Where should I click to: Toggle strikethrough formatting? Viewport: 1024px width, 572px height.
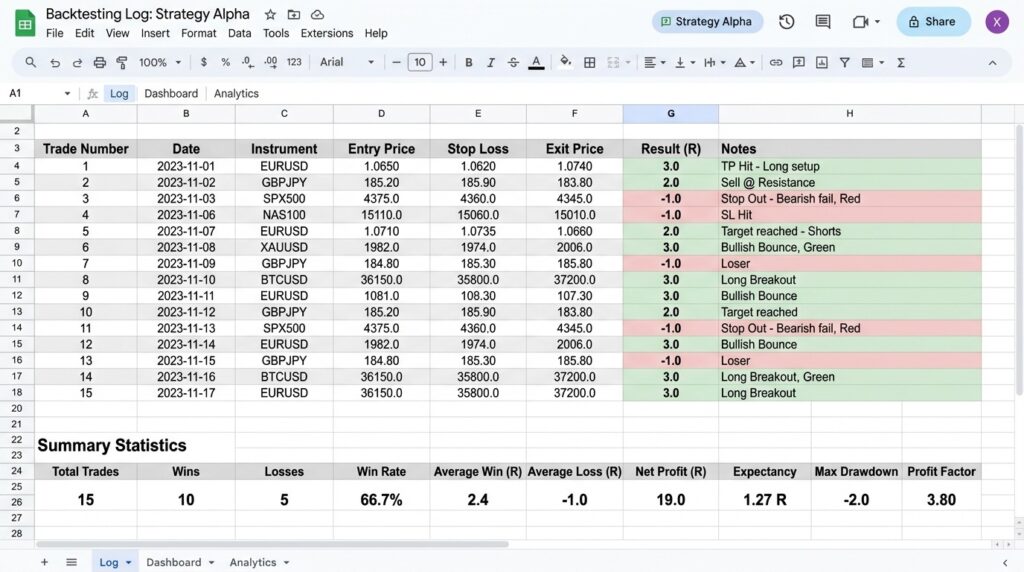513,62
